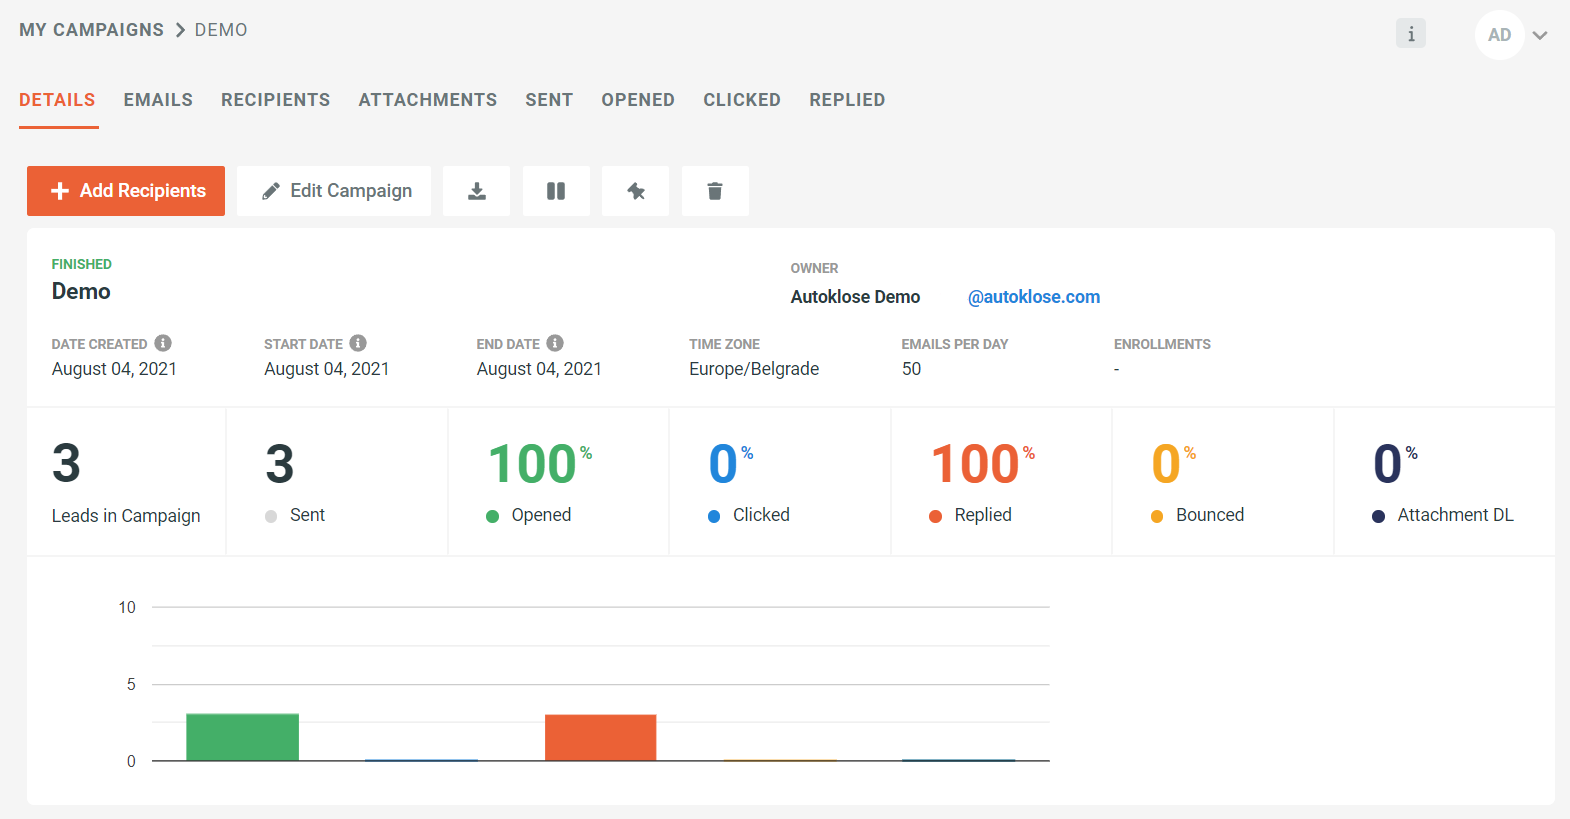
Task: Click the 0% Bounced statistic value
Action: (x=1174, y=464)
